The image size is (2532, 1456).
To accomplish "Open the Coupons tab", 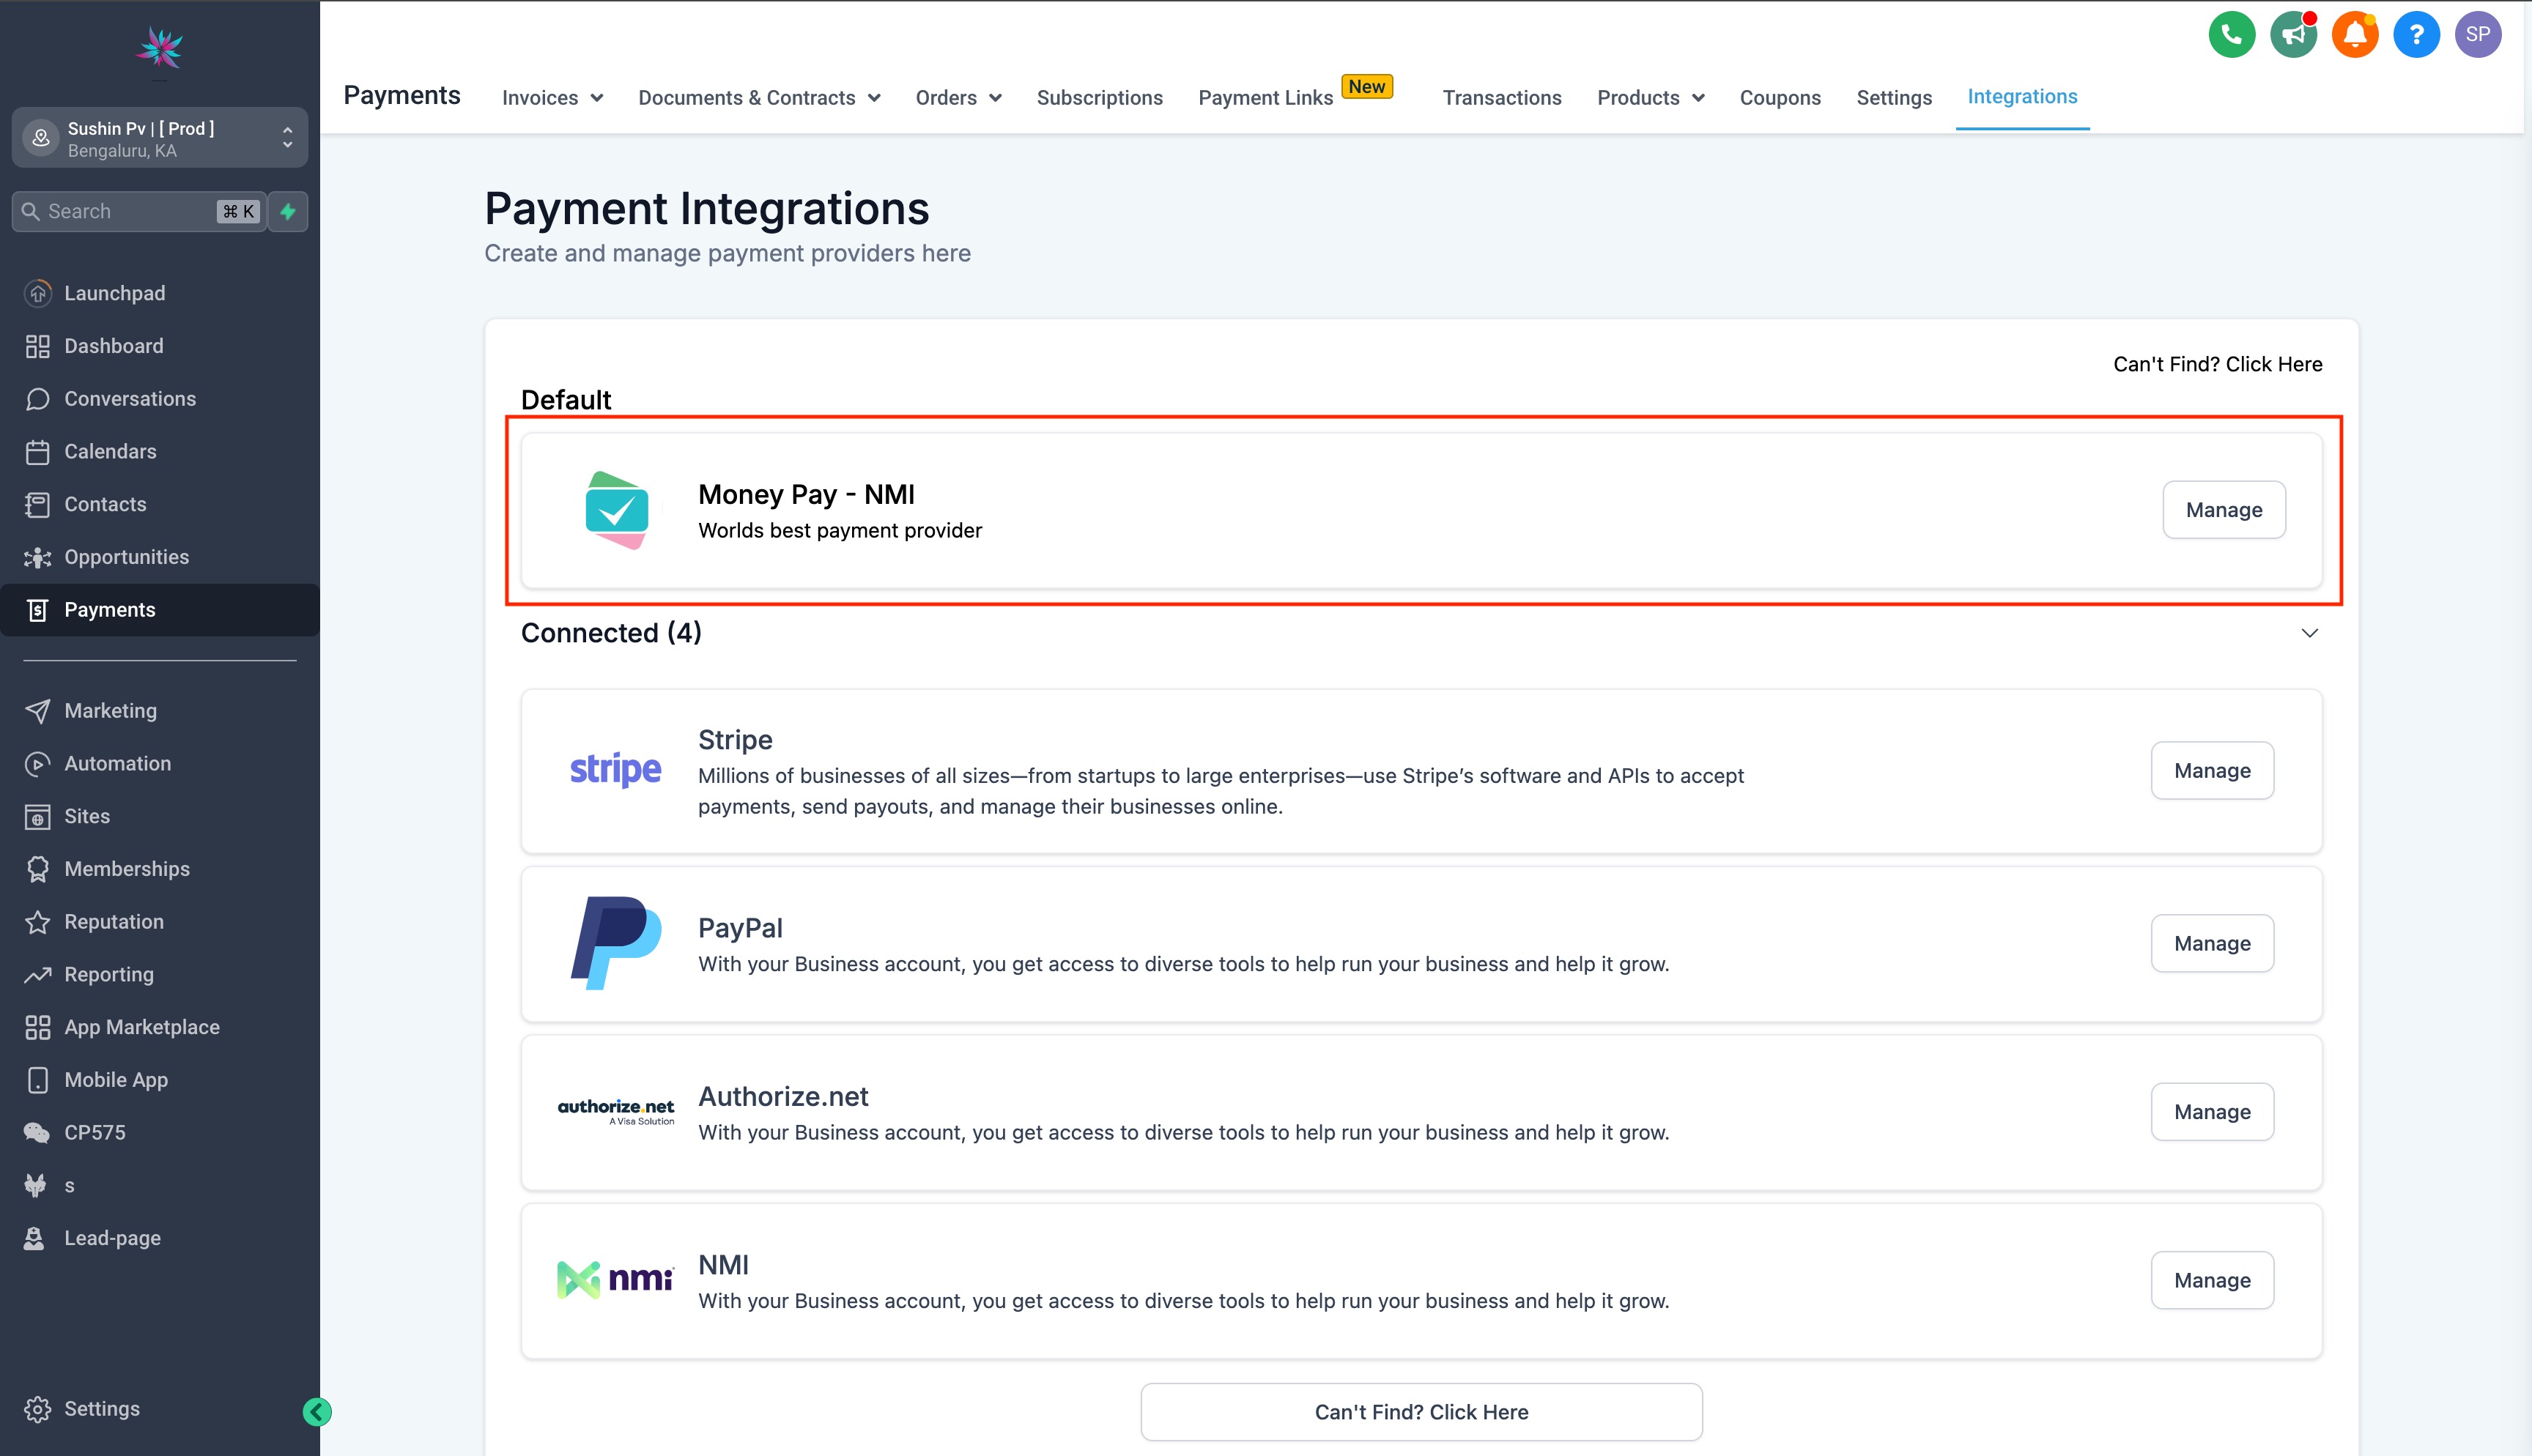I will click(x=1781, y=98).
